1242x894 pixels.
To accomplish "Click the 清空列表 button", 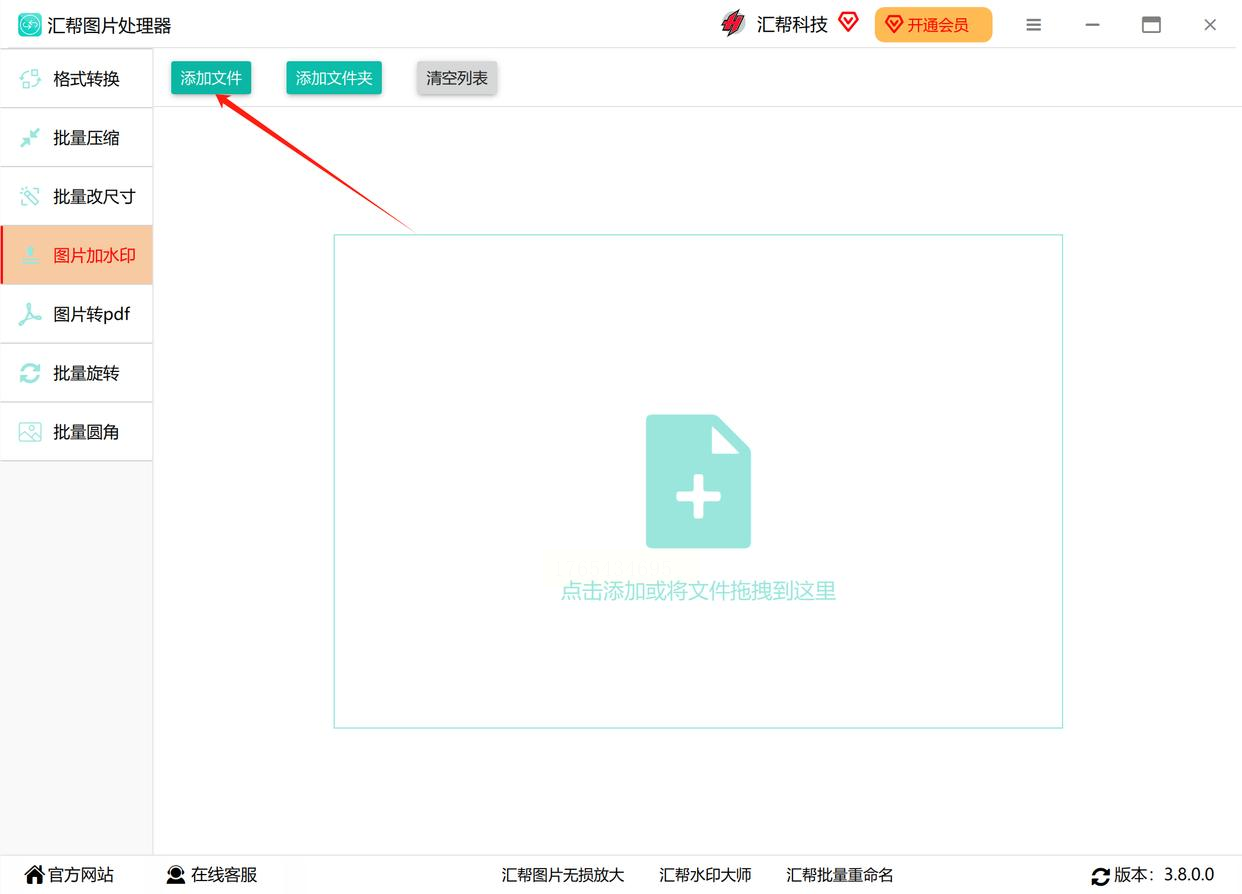I will click(x=457, y=78).
